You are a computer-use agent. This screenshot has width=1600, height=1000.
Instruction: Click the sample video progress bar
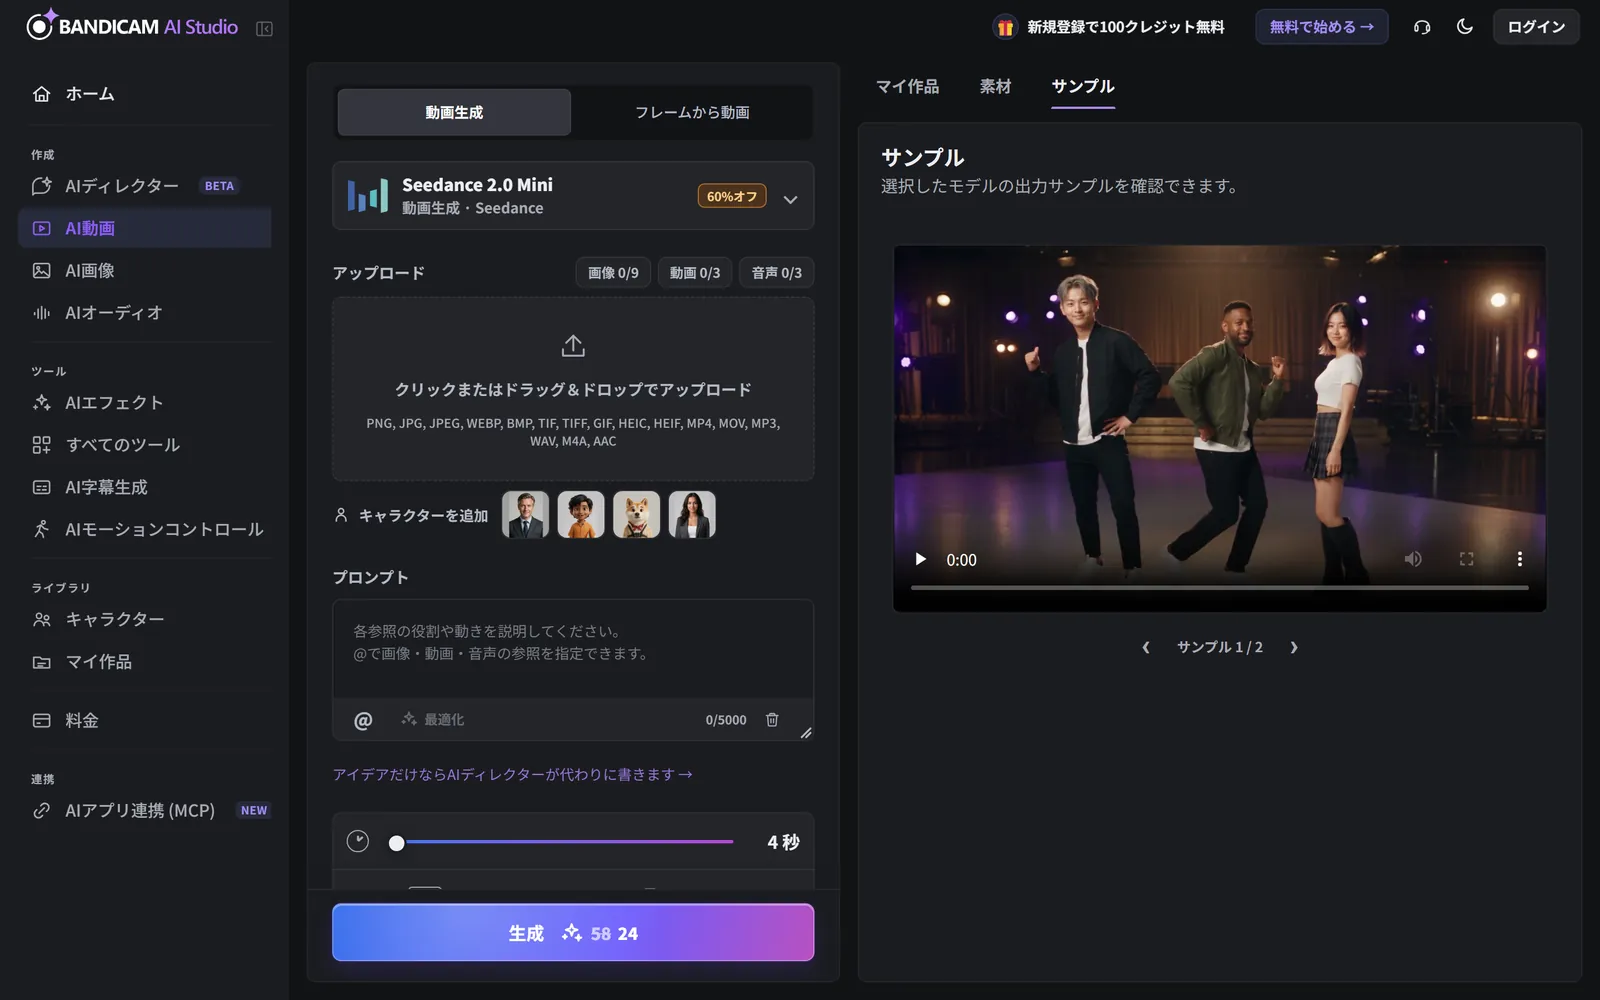click(1219, 588)
